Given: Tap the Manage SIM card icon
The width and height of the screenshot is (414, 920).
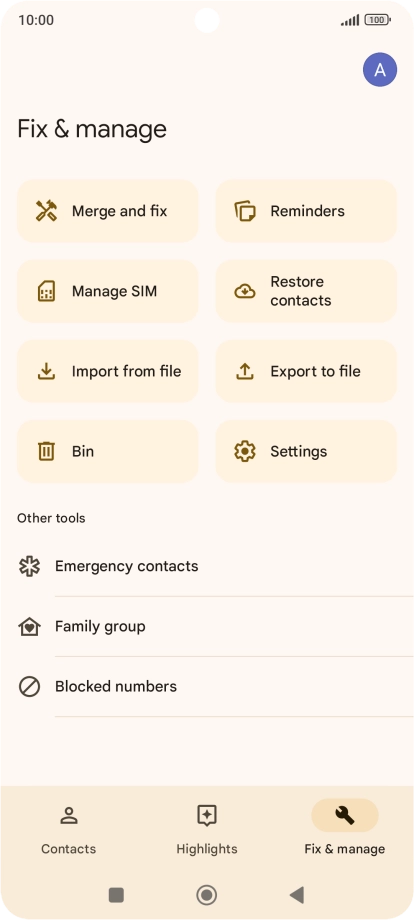Looking at the screenshot, I should tap(46, 291).
